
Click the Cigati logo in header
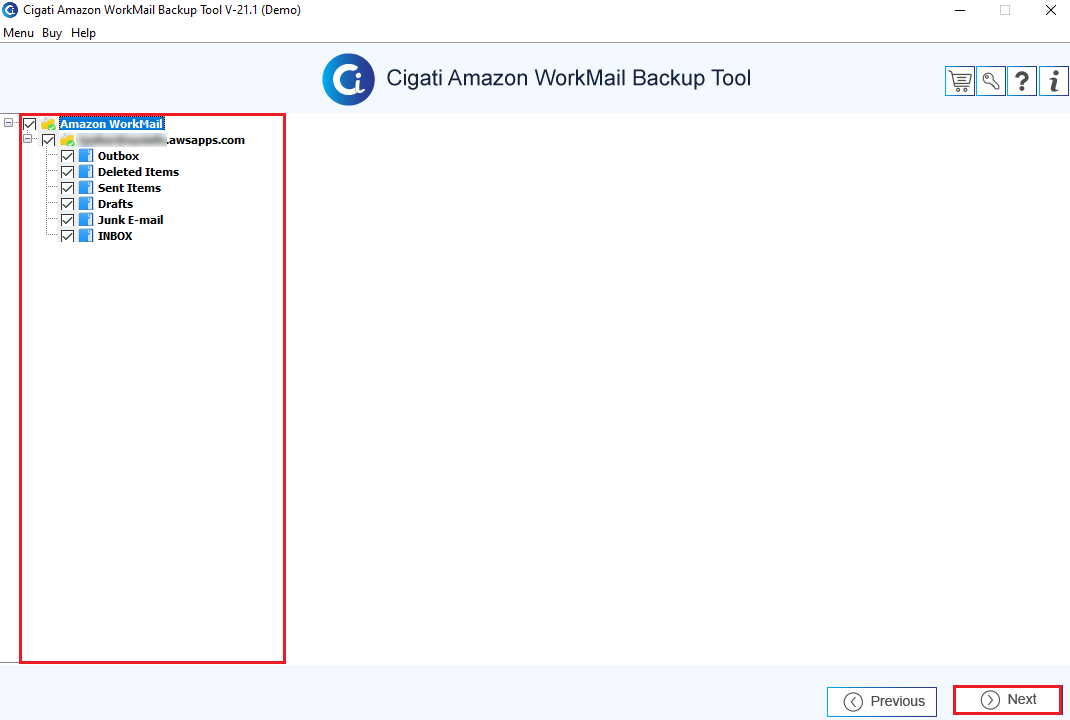click(x=348, y=79)
